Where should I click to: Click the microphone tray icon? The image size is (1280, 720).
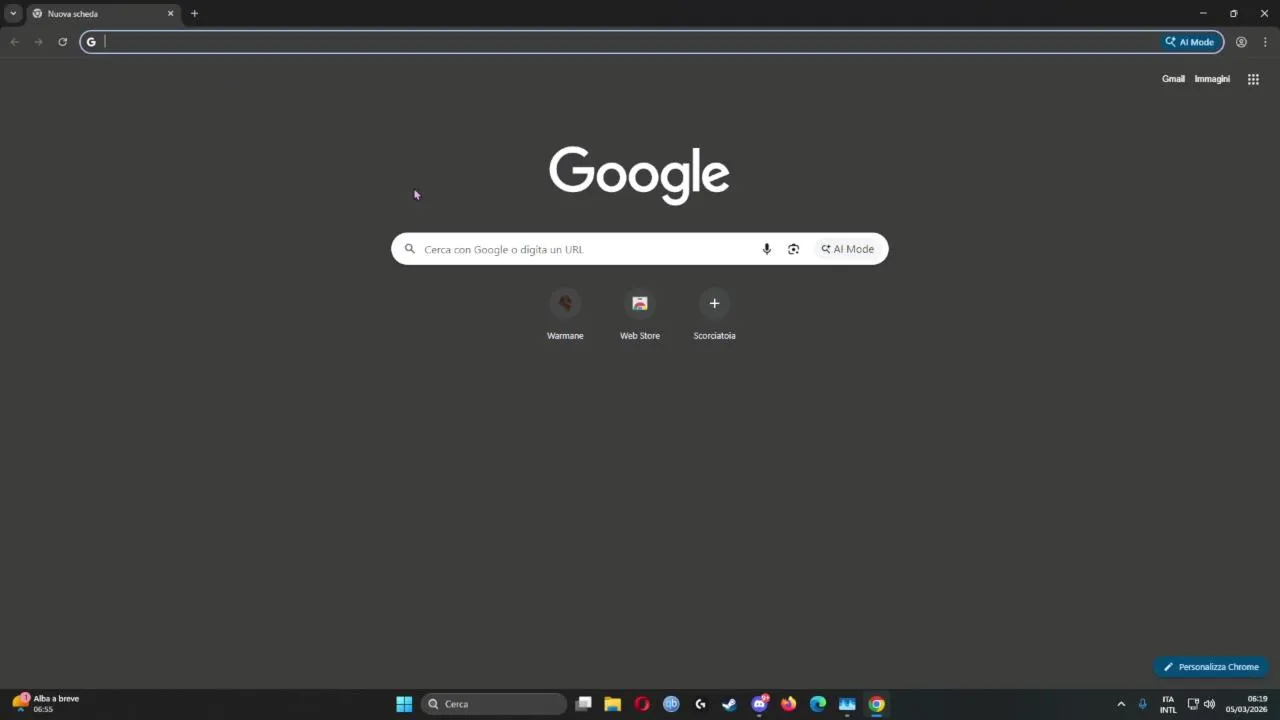[1143, 704]
